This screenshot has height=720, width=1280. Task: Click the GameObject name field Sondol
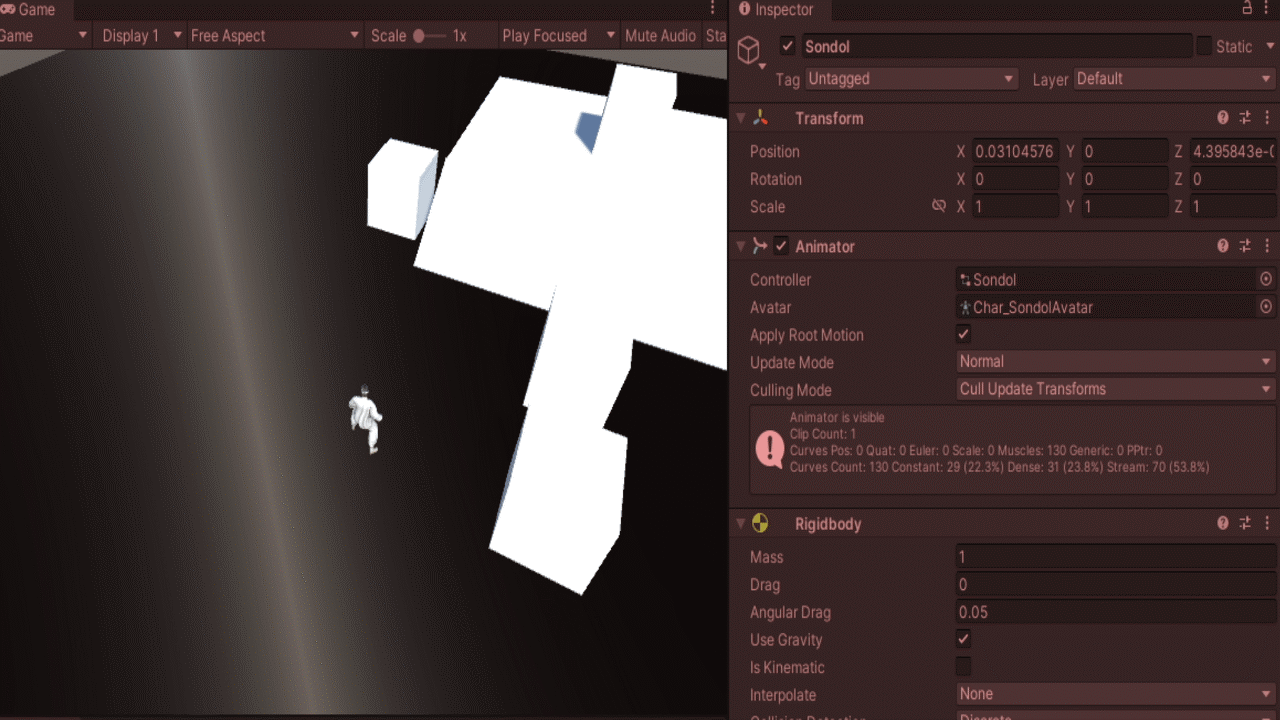(x=997, y=46)
